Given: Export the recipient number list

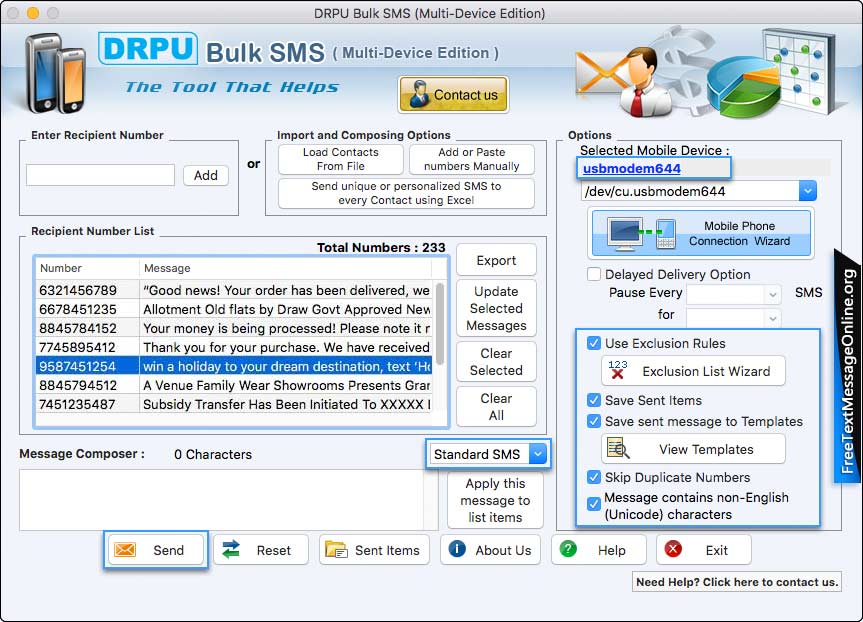Looking at the screenshot, I should (496, 260).
